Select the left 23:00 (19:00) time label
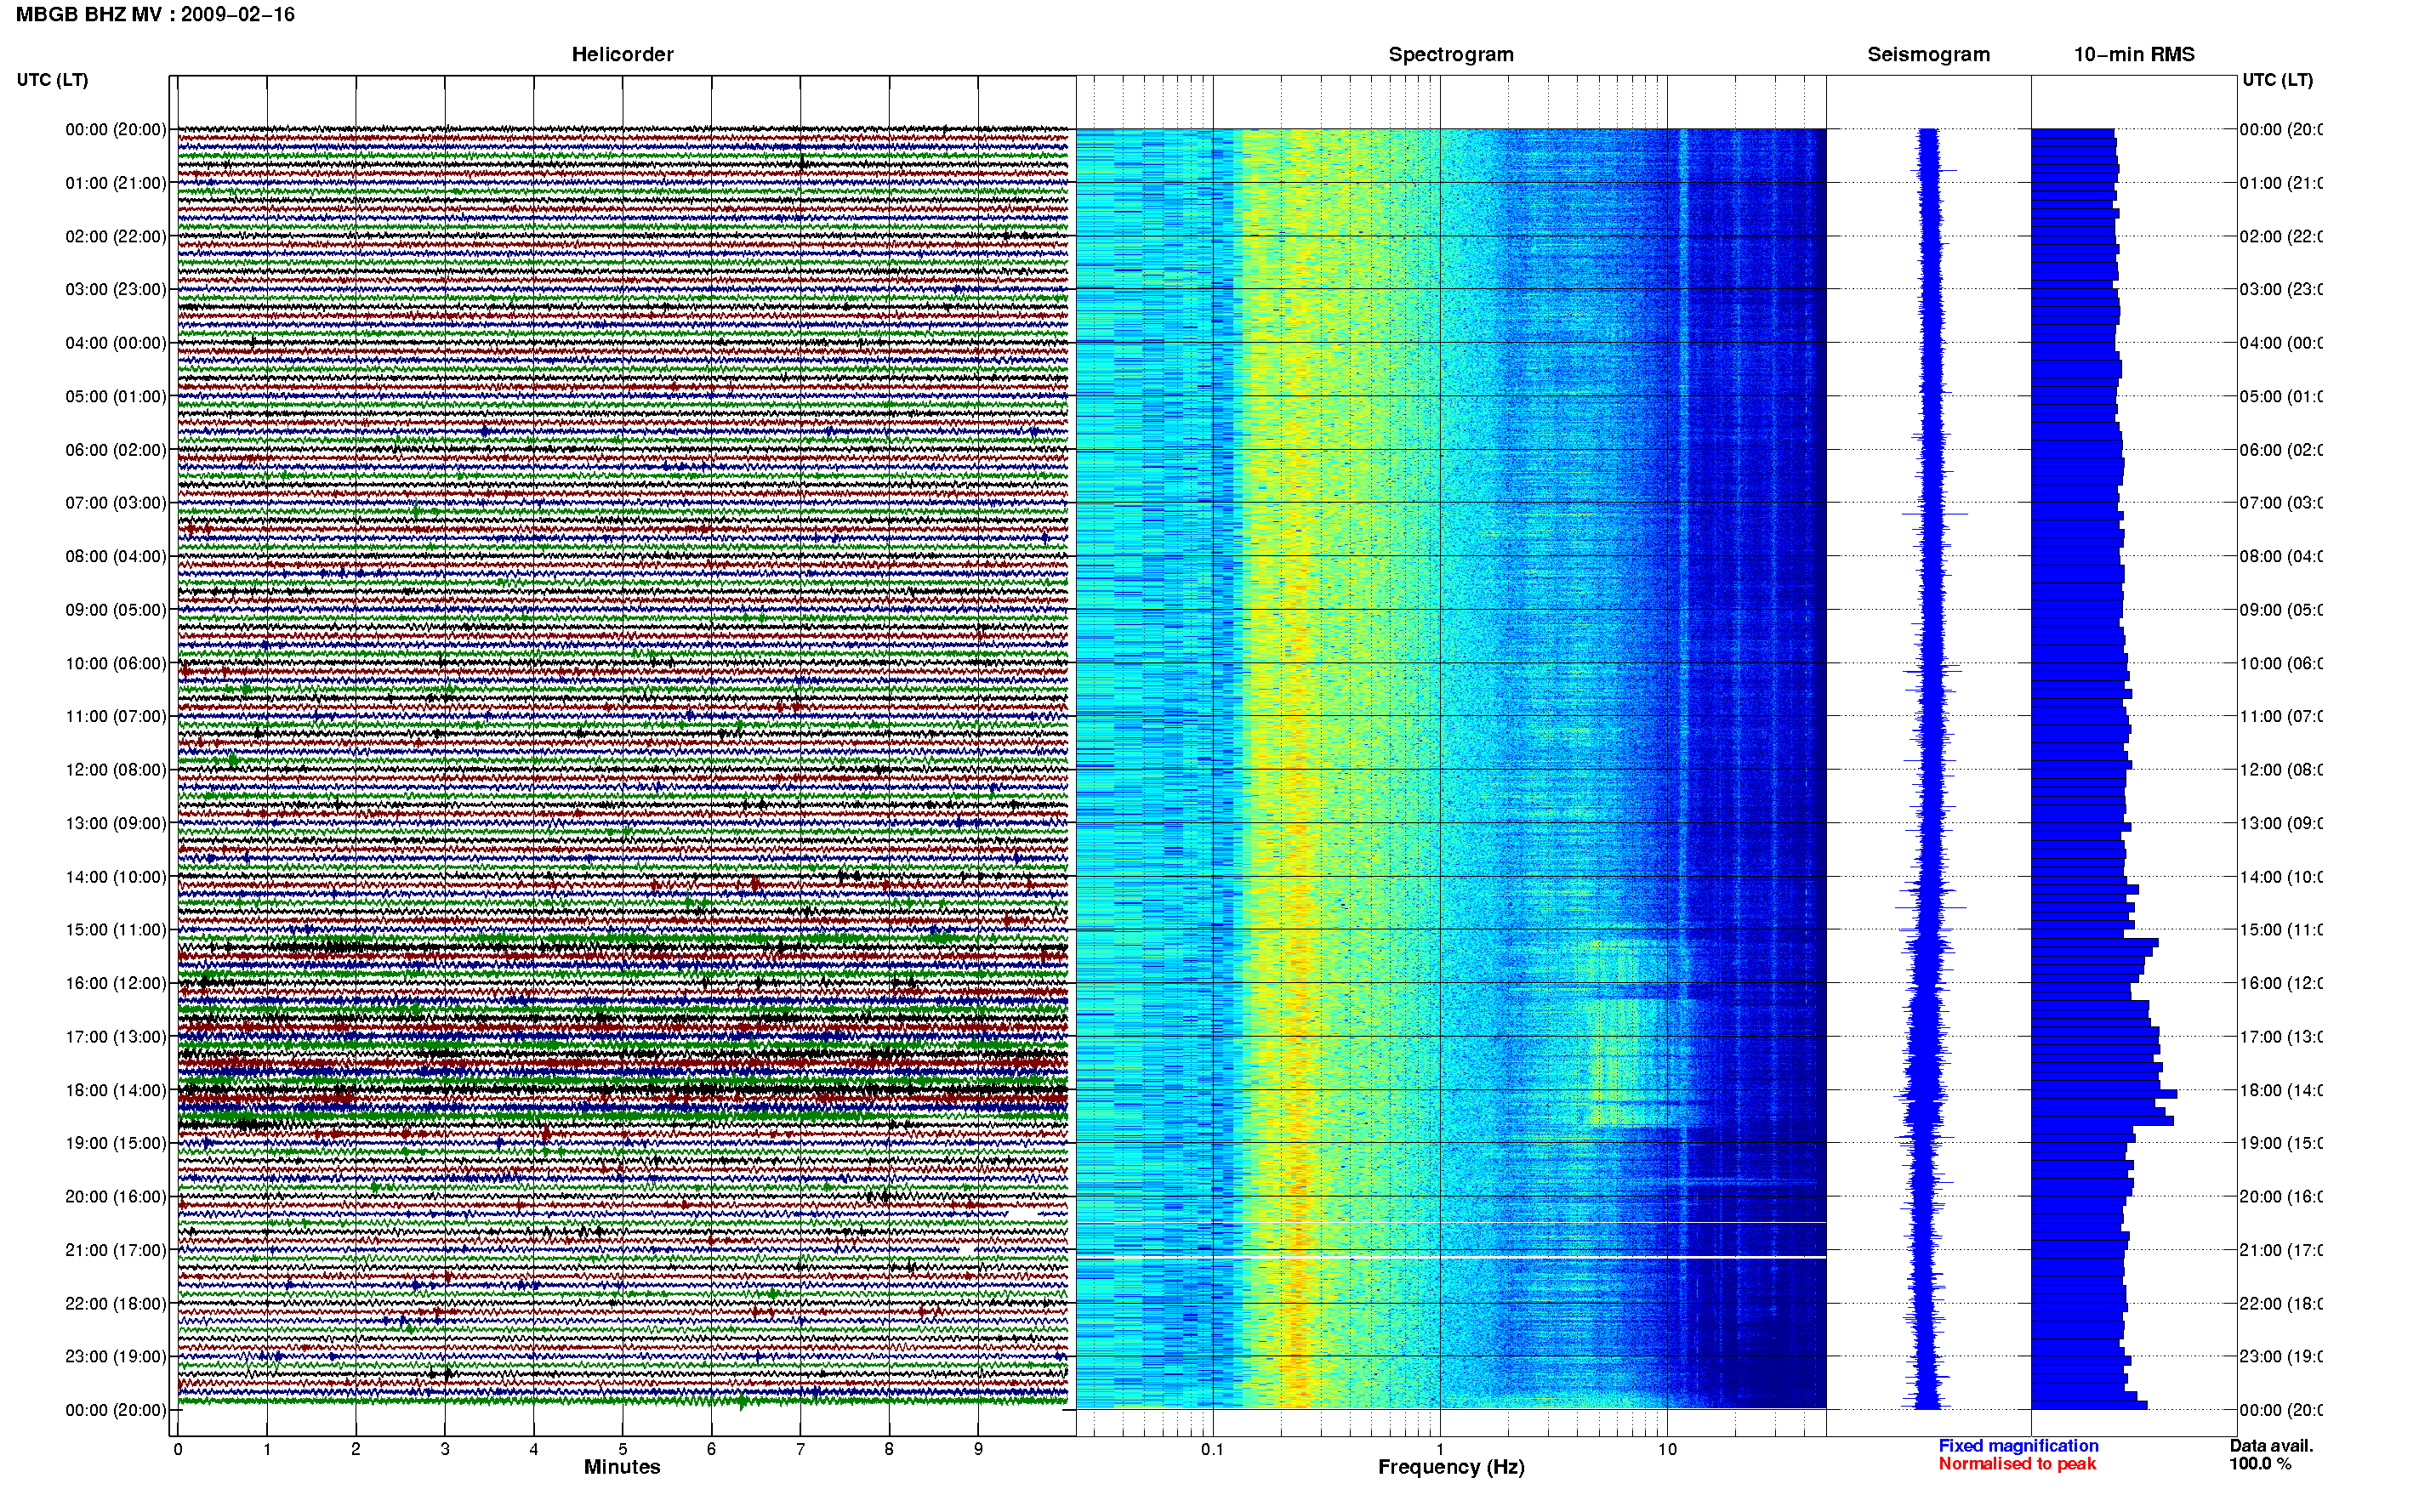The height and width of the screenshot is (1512, 2419). (116, 1356)
